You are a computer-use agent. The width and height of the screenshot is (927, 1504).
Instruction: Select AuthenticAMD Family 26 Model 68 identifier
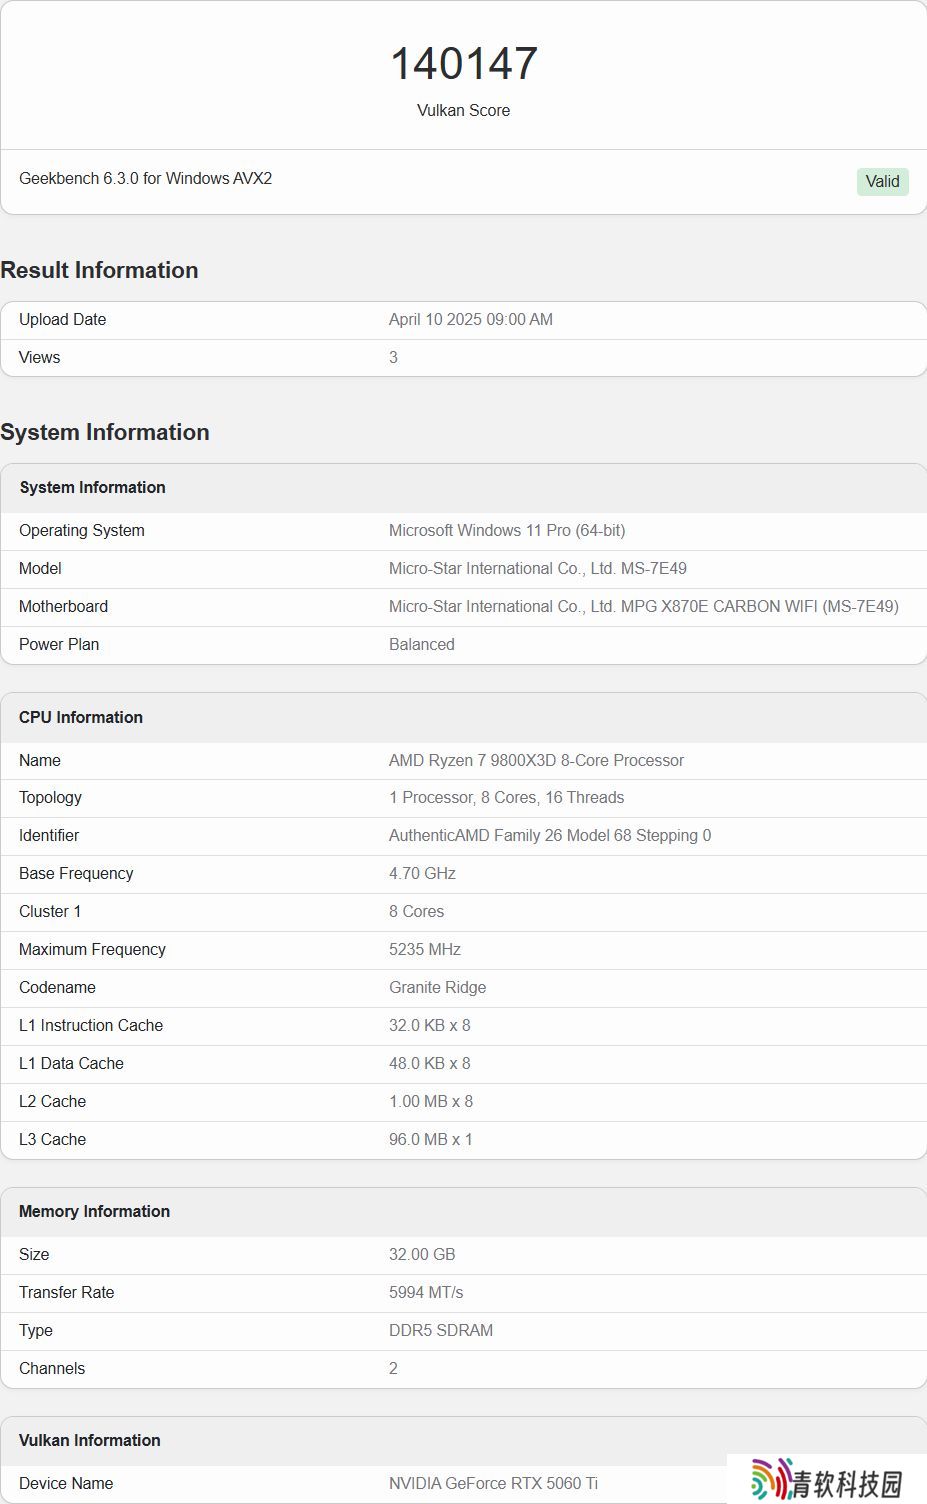click(550, 836)
